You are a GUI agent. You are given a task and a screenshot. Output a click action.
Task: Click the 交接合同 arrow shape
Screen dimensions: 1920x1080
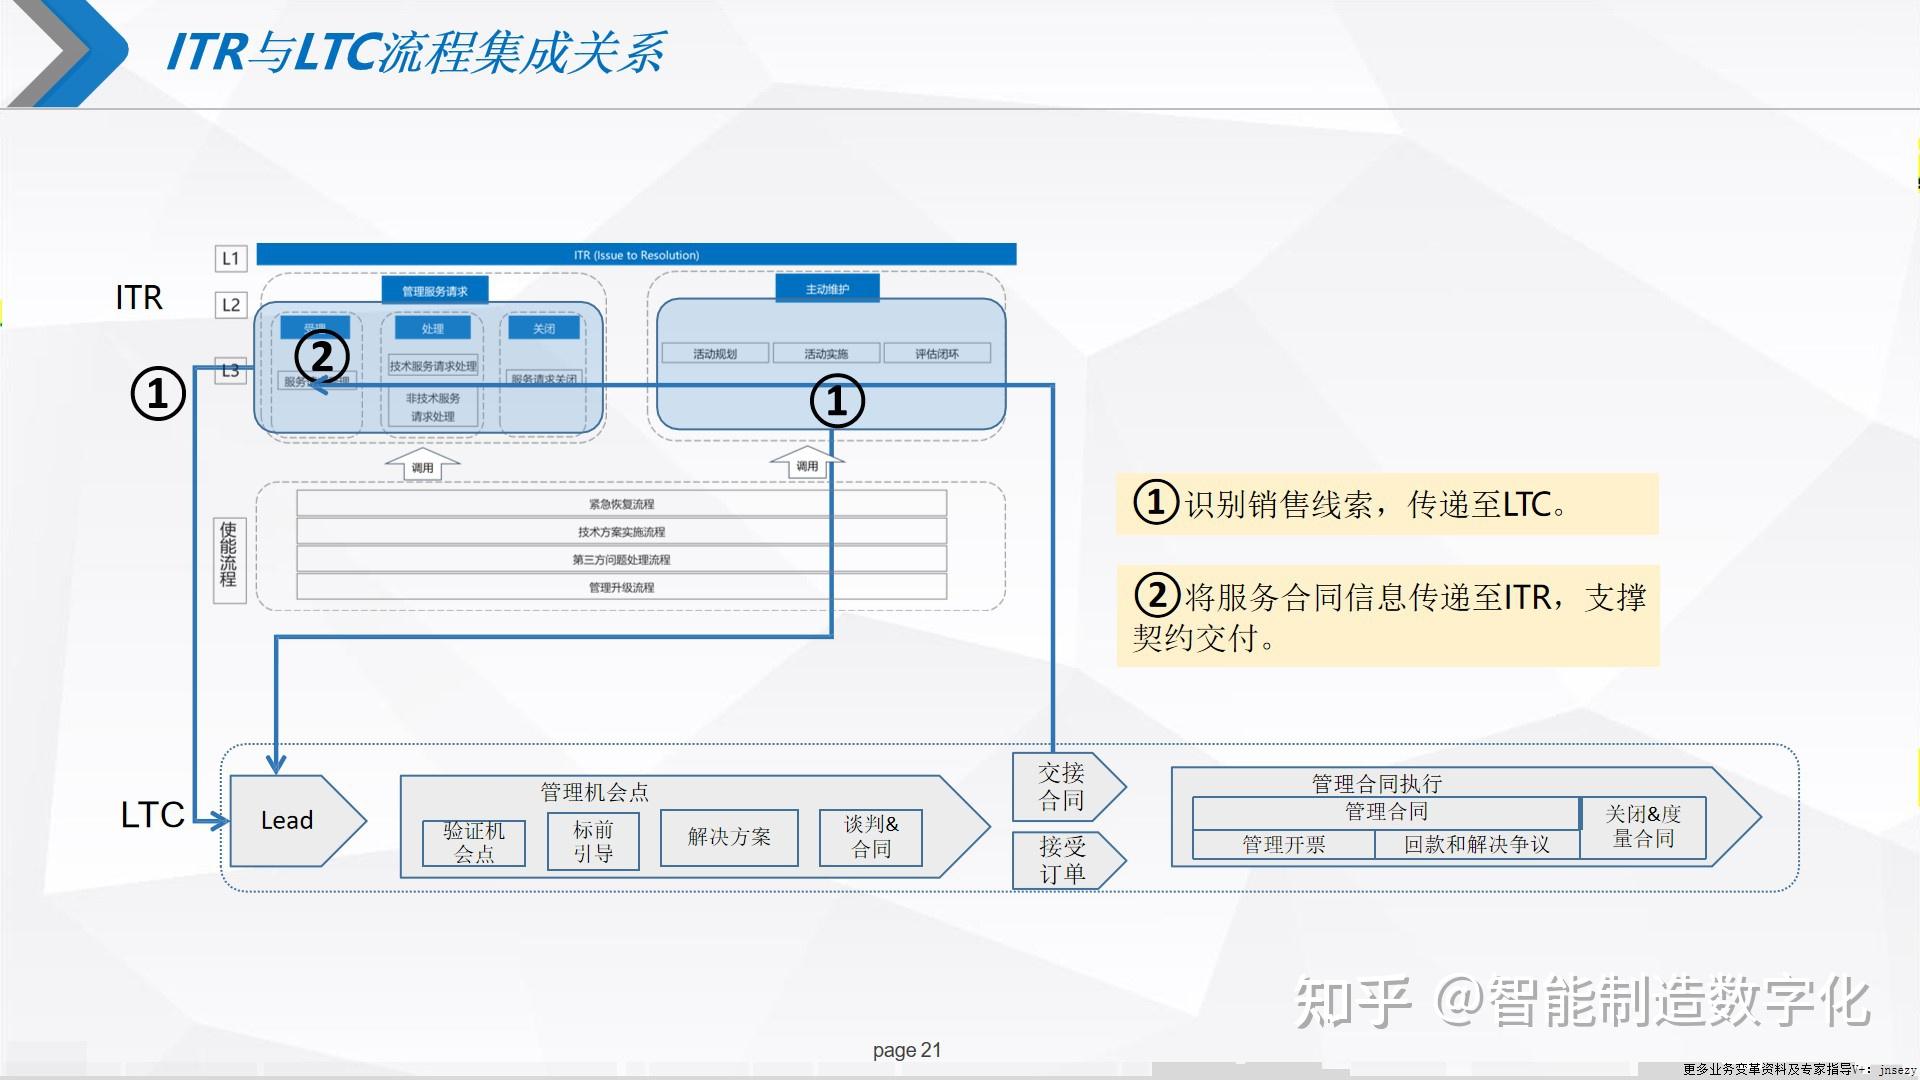1063,787
